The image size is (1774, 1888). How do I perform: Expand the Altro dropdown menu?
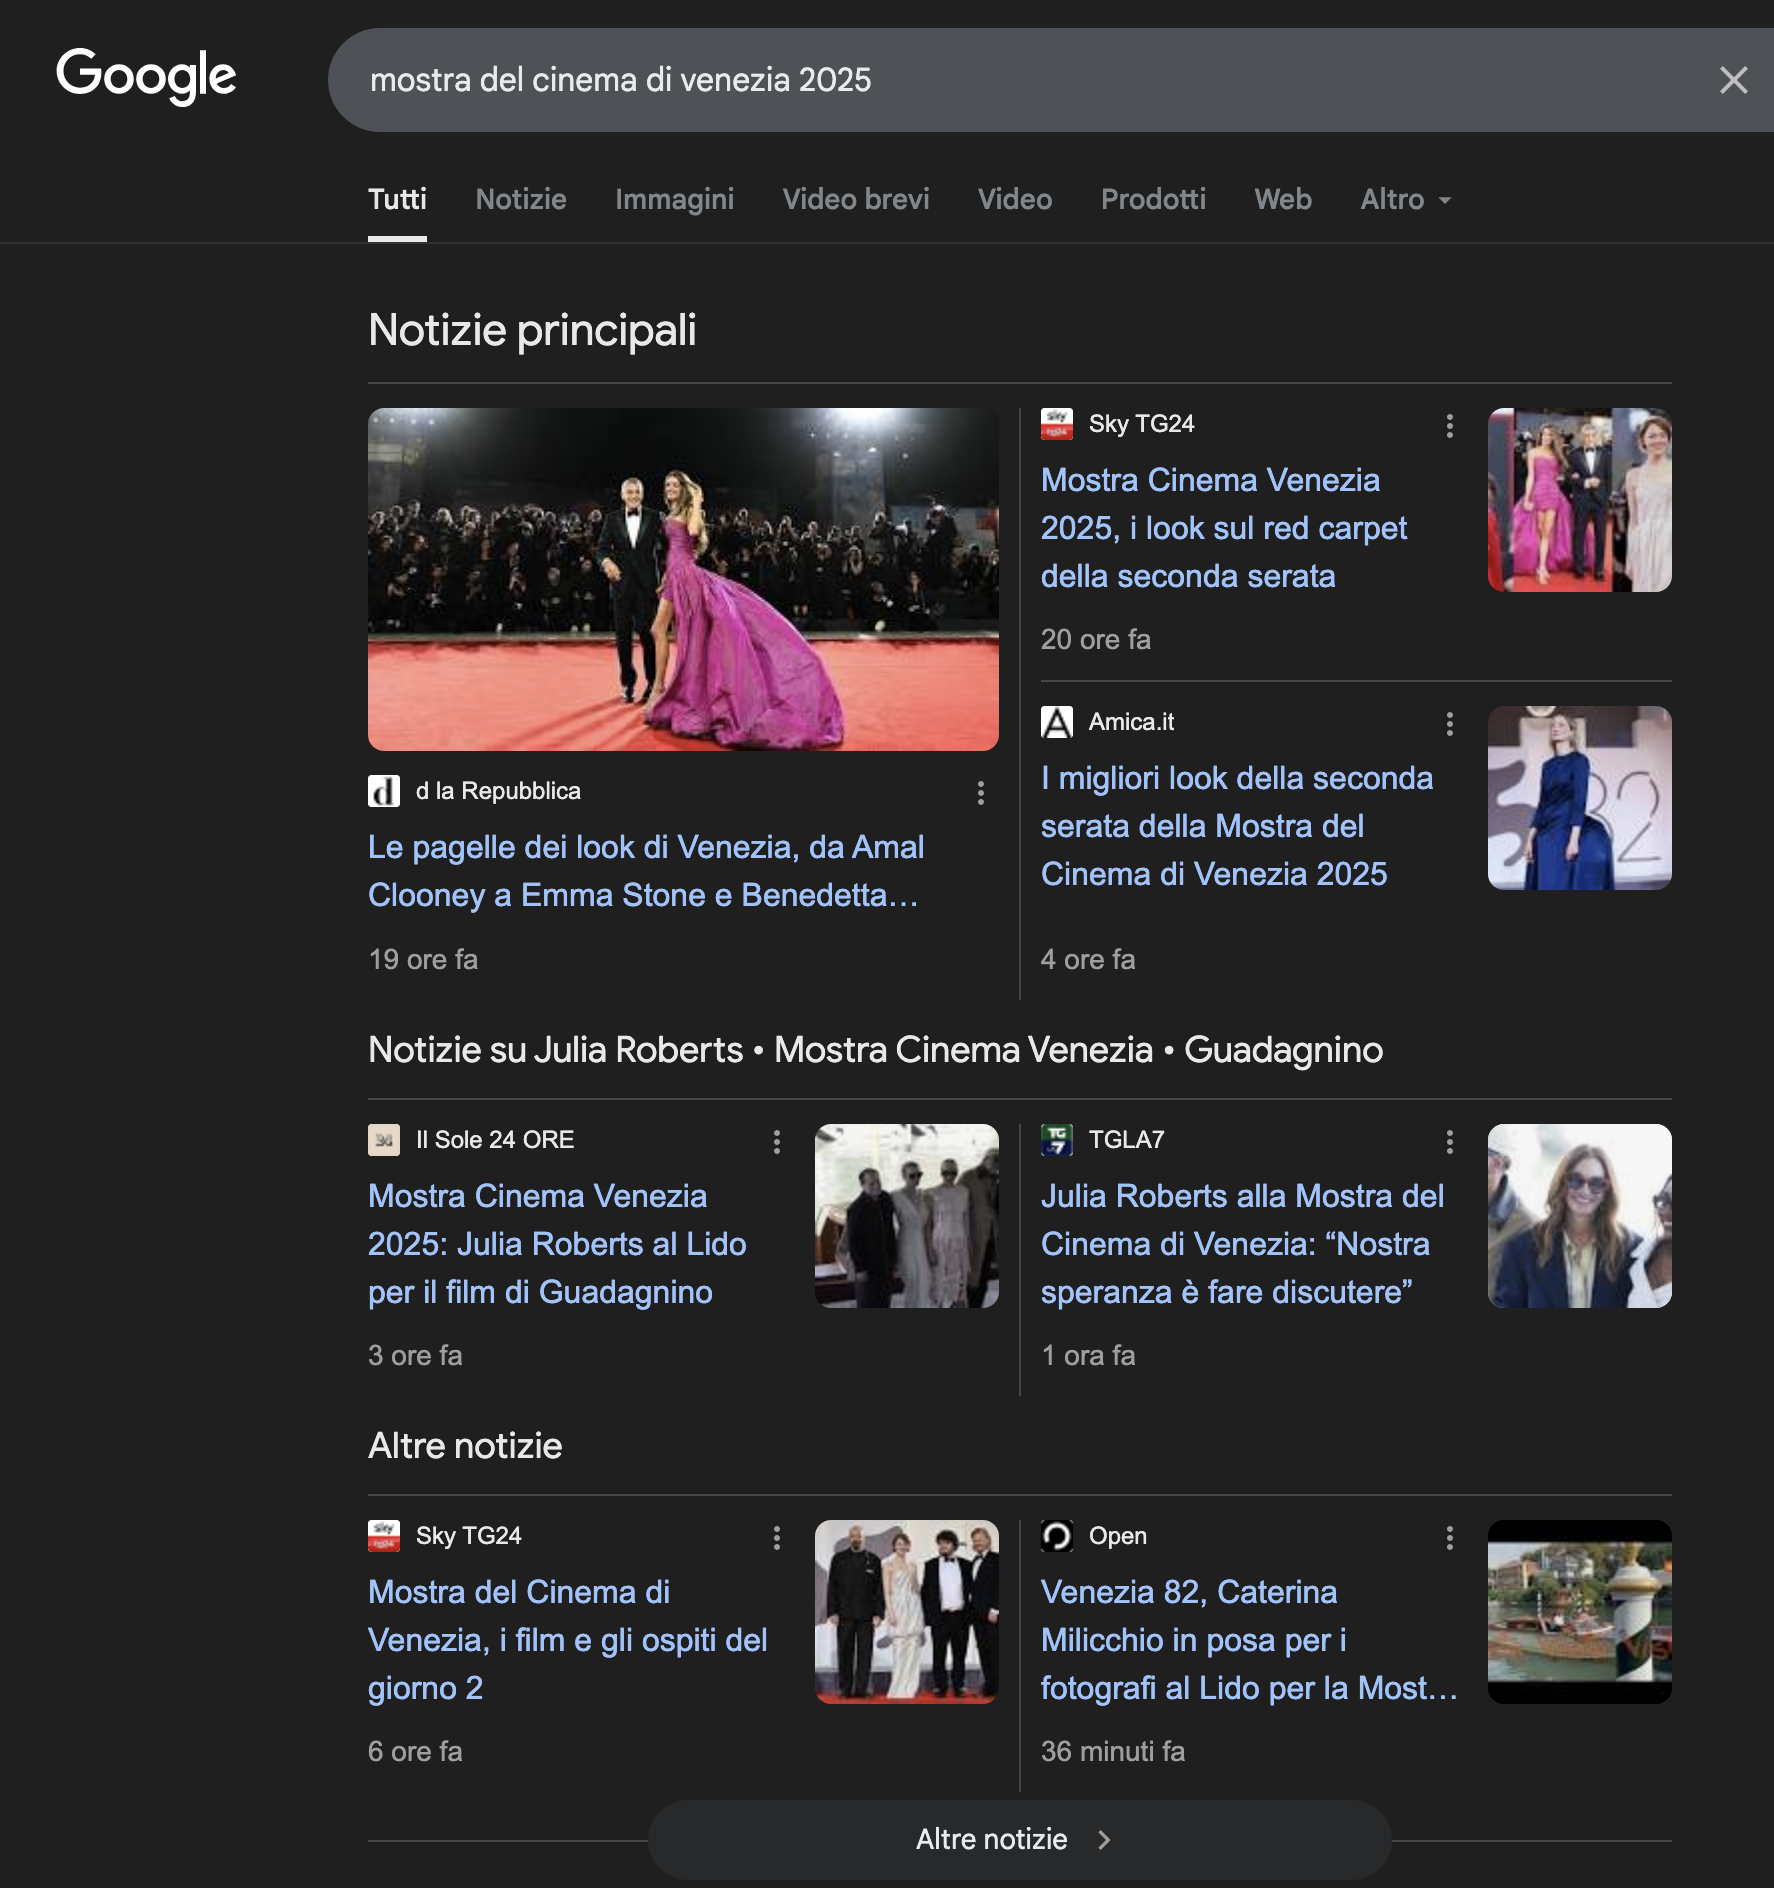(1406, 199)
